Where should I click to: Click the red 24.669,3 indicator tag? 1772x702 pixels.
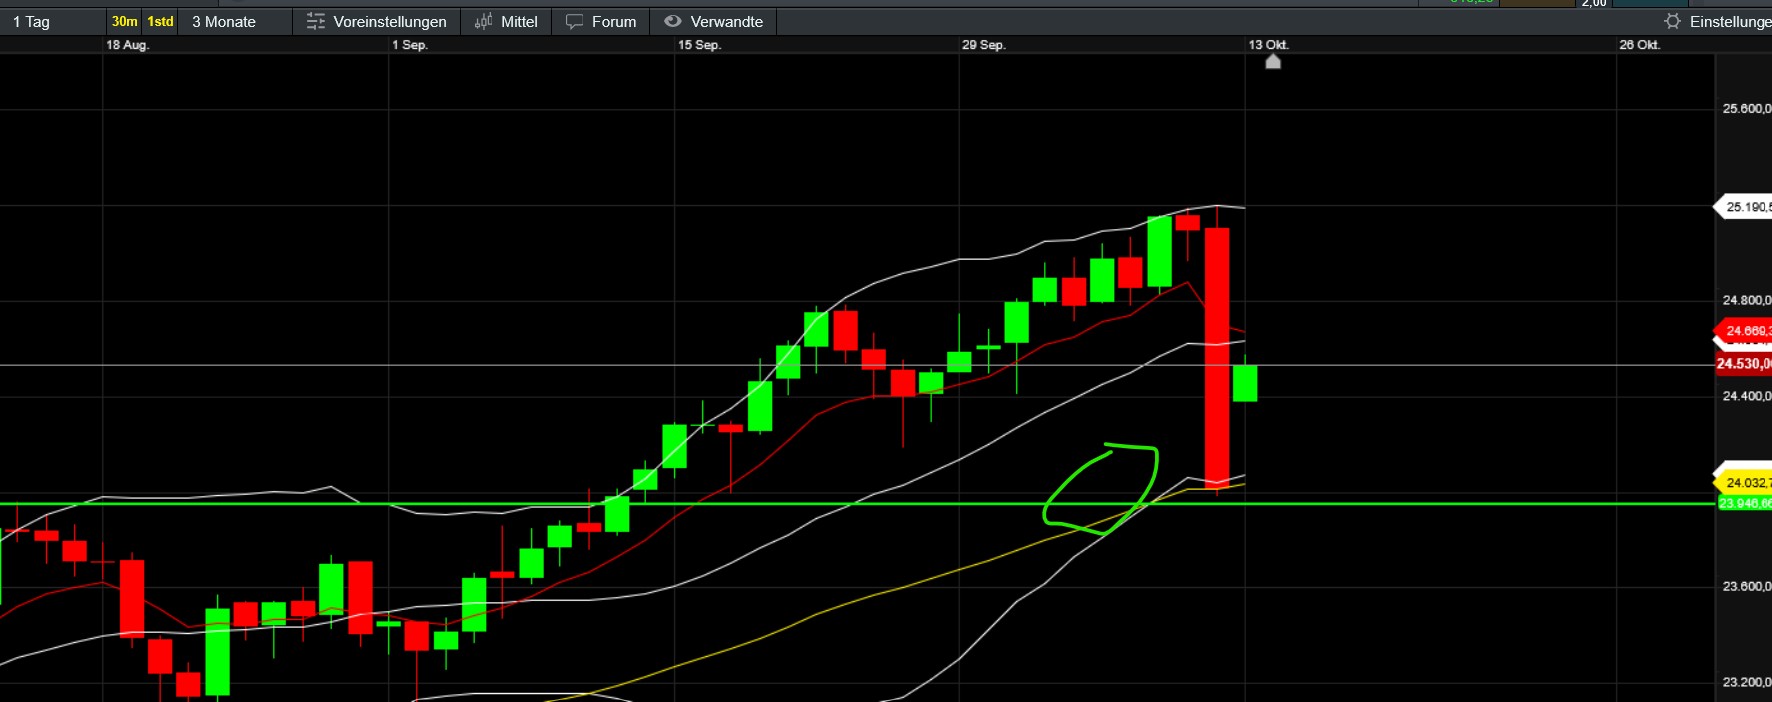1744,331
